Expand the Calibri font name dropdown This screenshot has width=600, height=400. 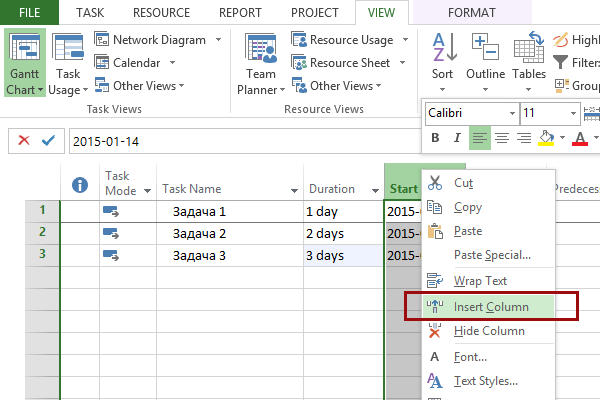coord(513,113)
